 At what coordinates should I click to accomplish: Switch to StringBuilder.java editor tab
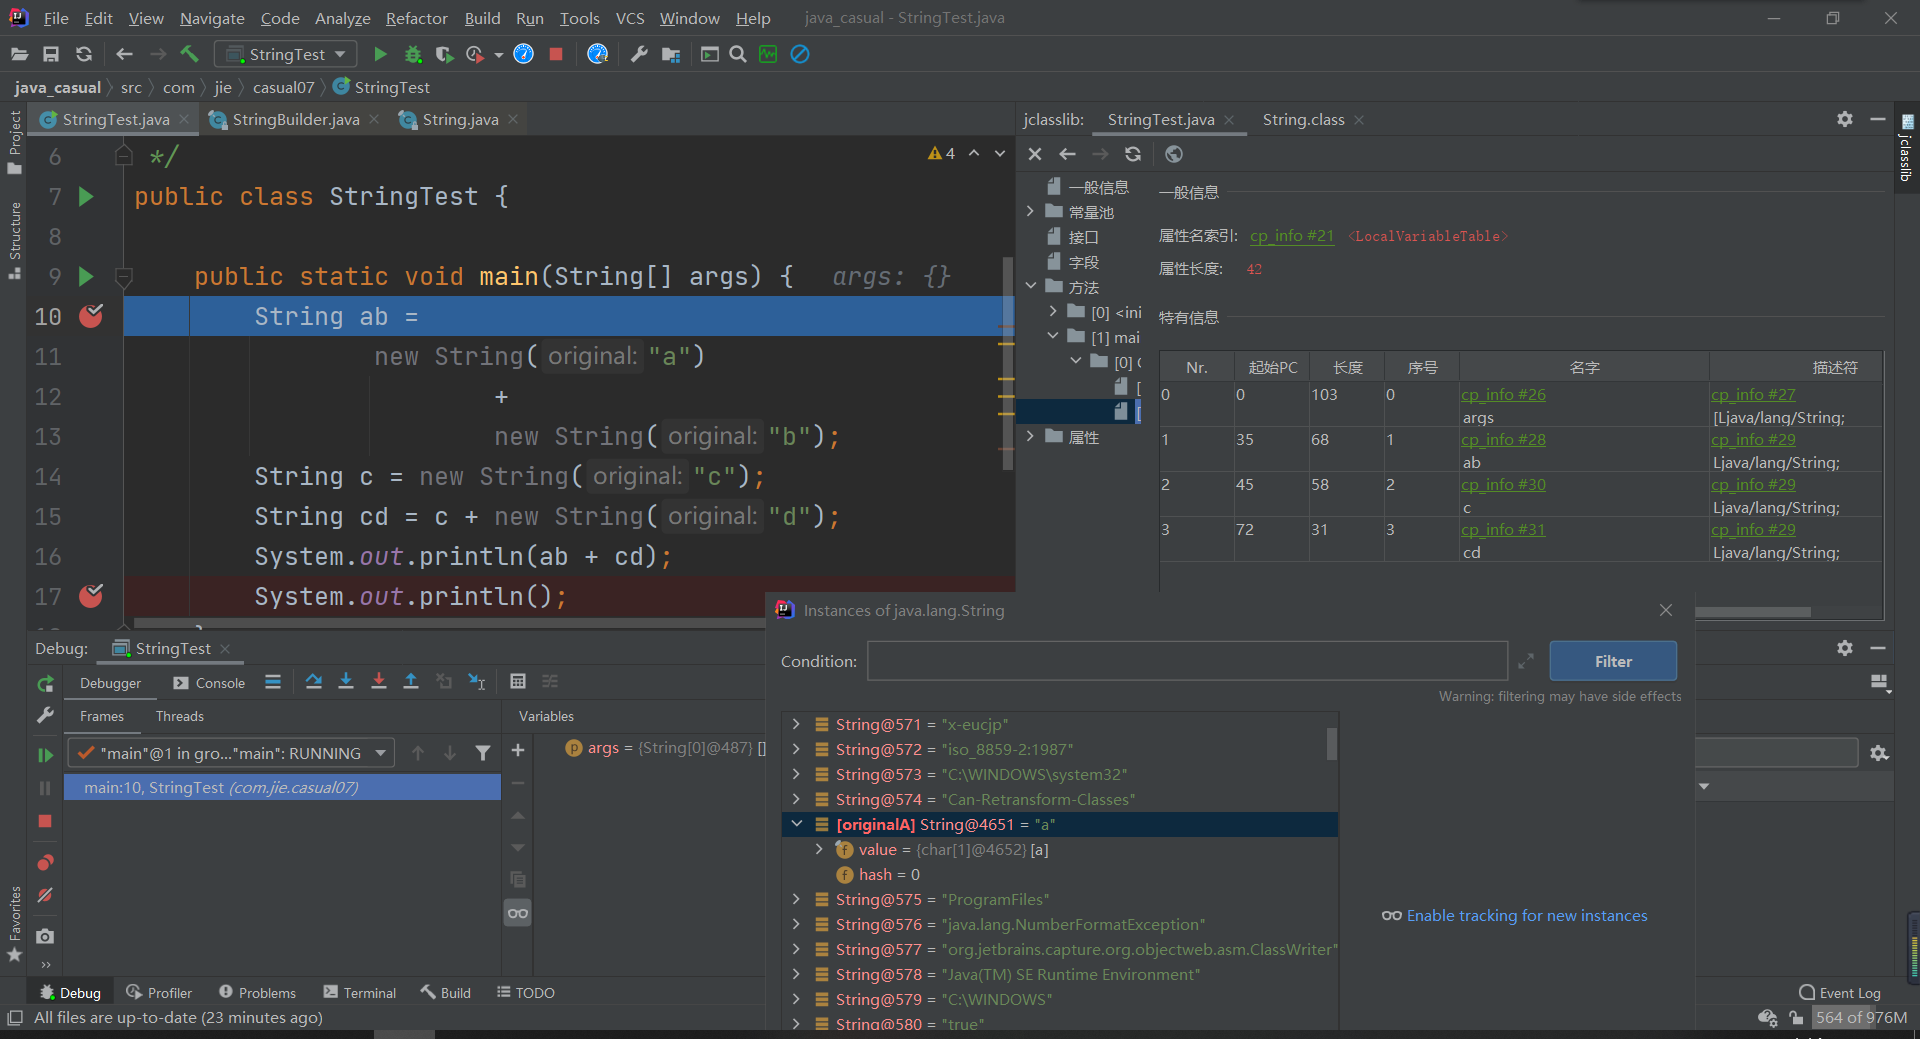click(295, 119)
